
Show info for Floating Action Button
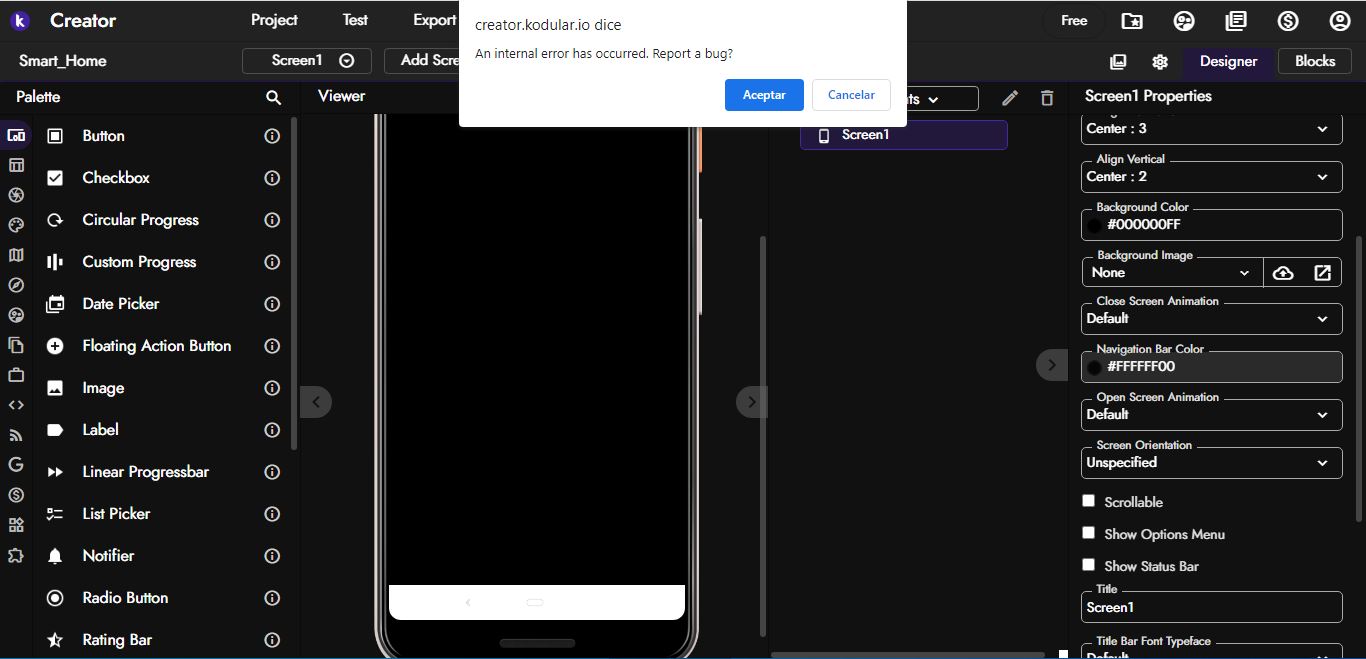(272, 346)
